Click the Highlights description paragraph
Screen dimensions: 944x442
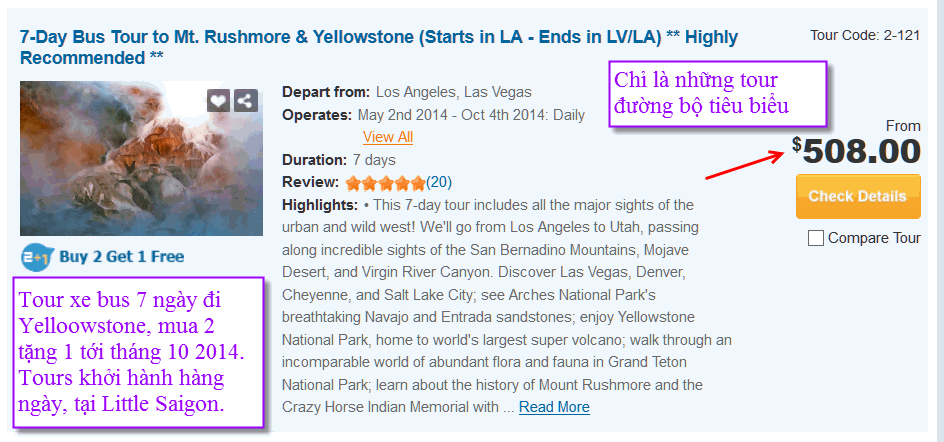click(507, 307)
